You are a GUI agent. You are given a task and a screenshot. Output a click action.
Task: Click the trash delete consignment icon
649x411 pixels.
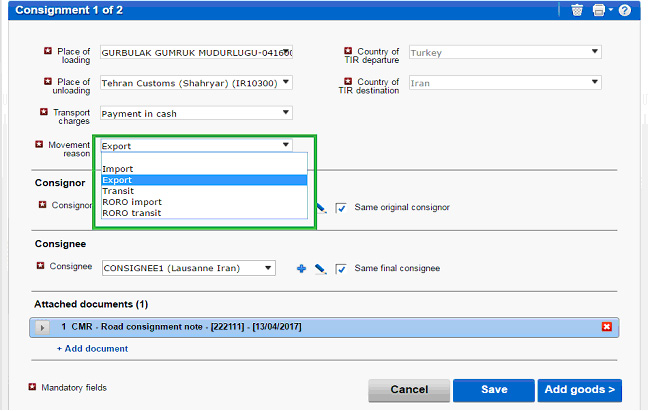pos(577,10)
